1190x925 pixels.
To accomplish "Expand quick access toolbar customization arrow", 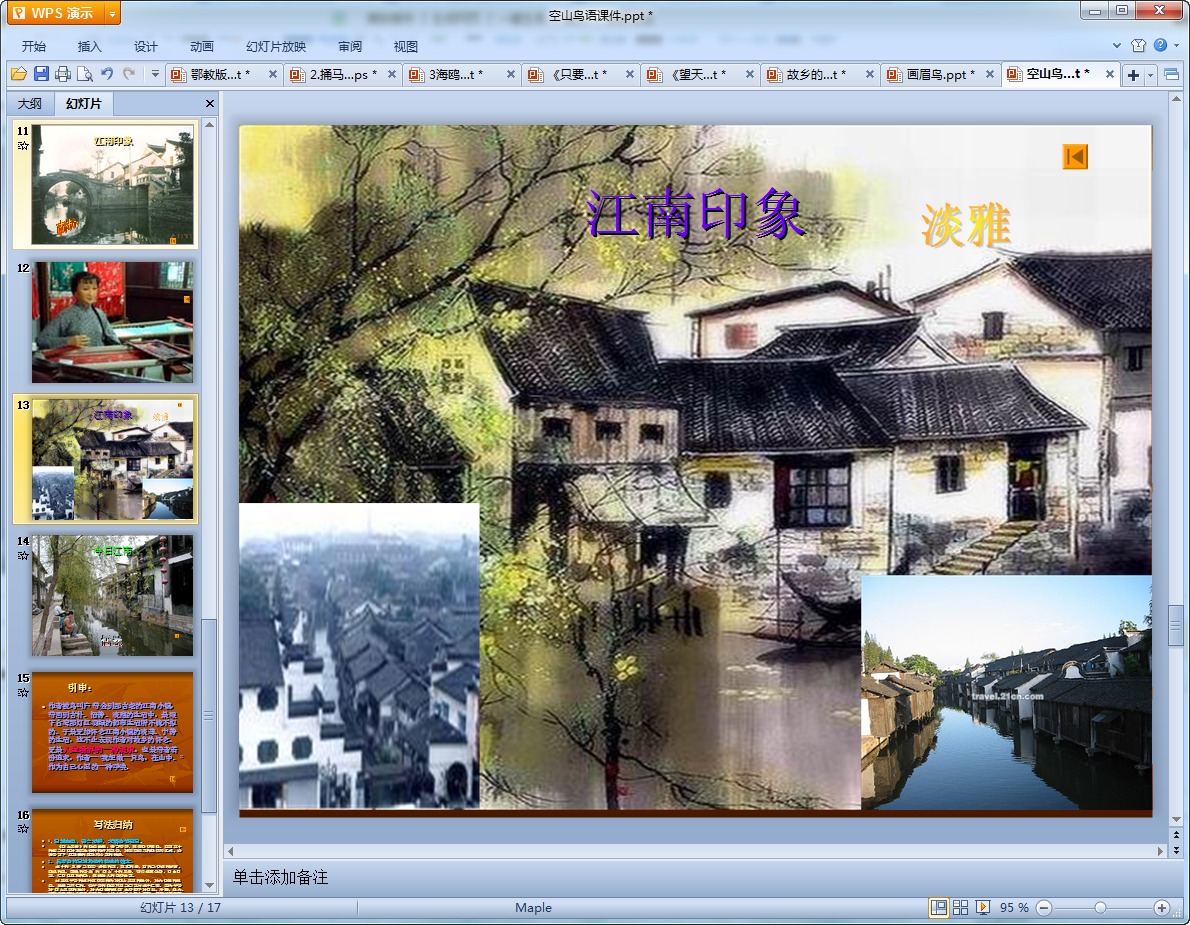I will click(155, 74).
